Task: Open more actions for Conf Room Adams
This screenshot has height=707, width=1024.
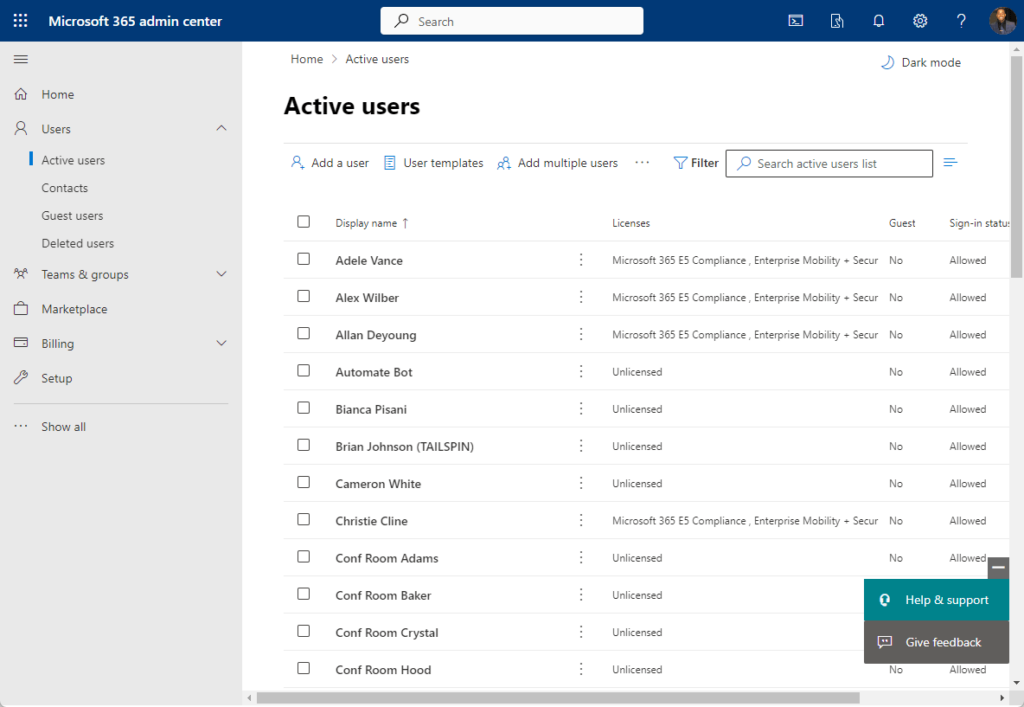Action: [581, 558]
